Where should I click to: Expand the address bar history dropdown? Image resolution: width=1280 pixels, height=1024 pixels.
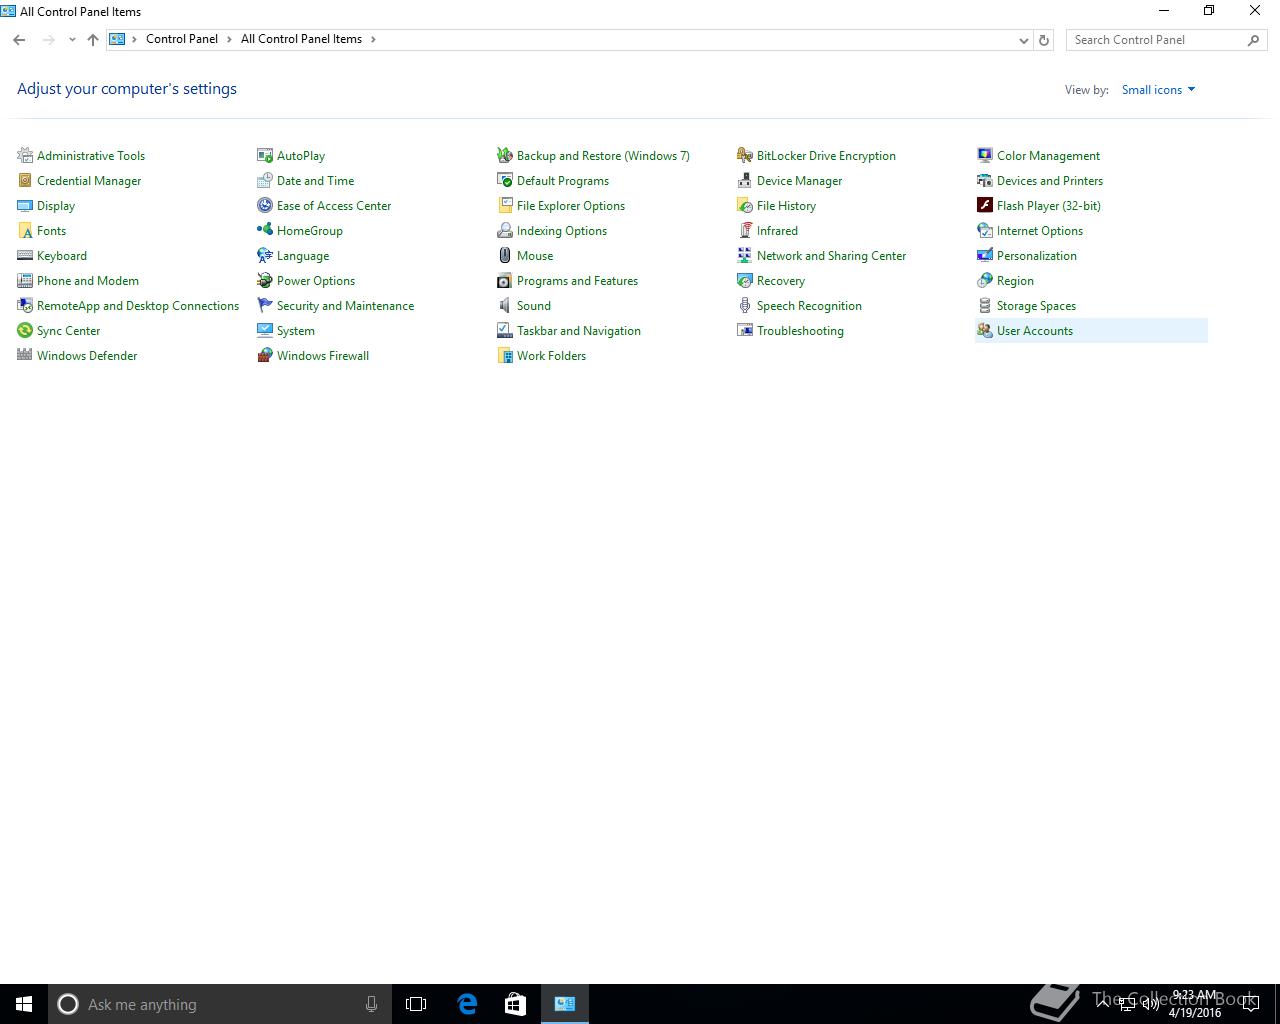[x=1023, y=40]
